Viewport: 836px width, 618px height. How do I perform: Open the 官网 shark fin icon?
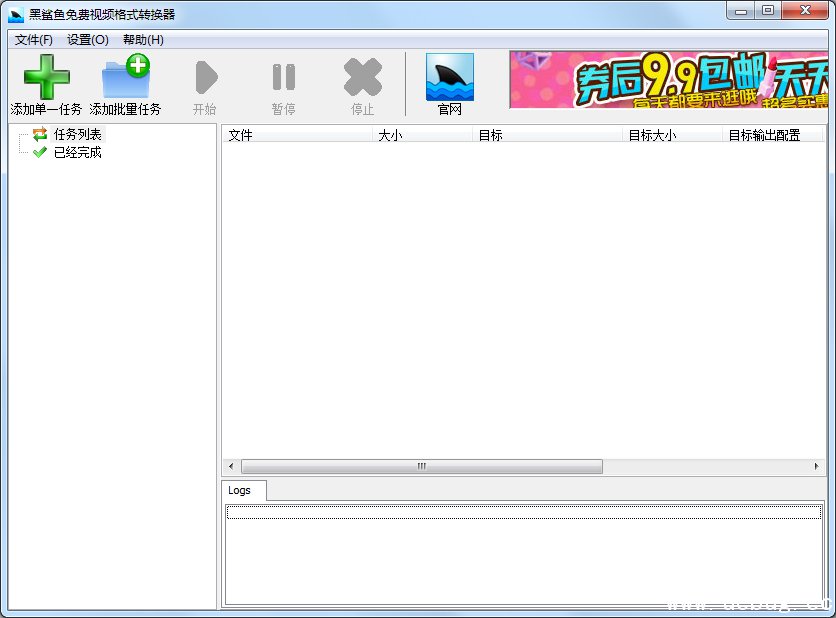[x=450, y=78]
